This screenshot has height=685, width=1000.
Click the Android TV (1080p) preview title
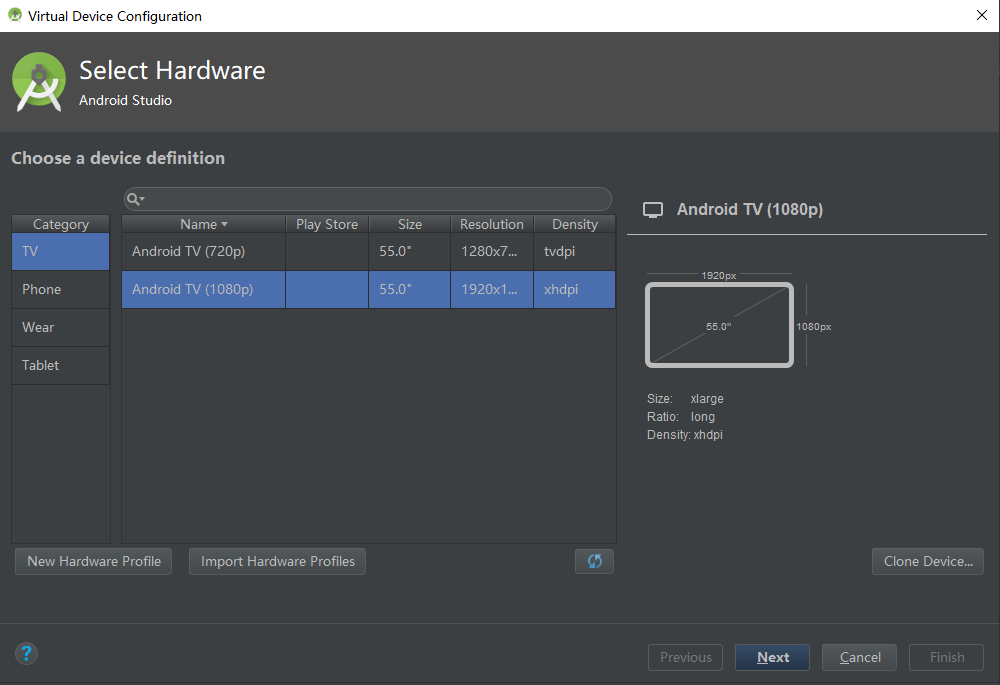[750, 210]
